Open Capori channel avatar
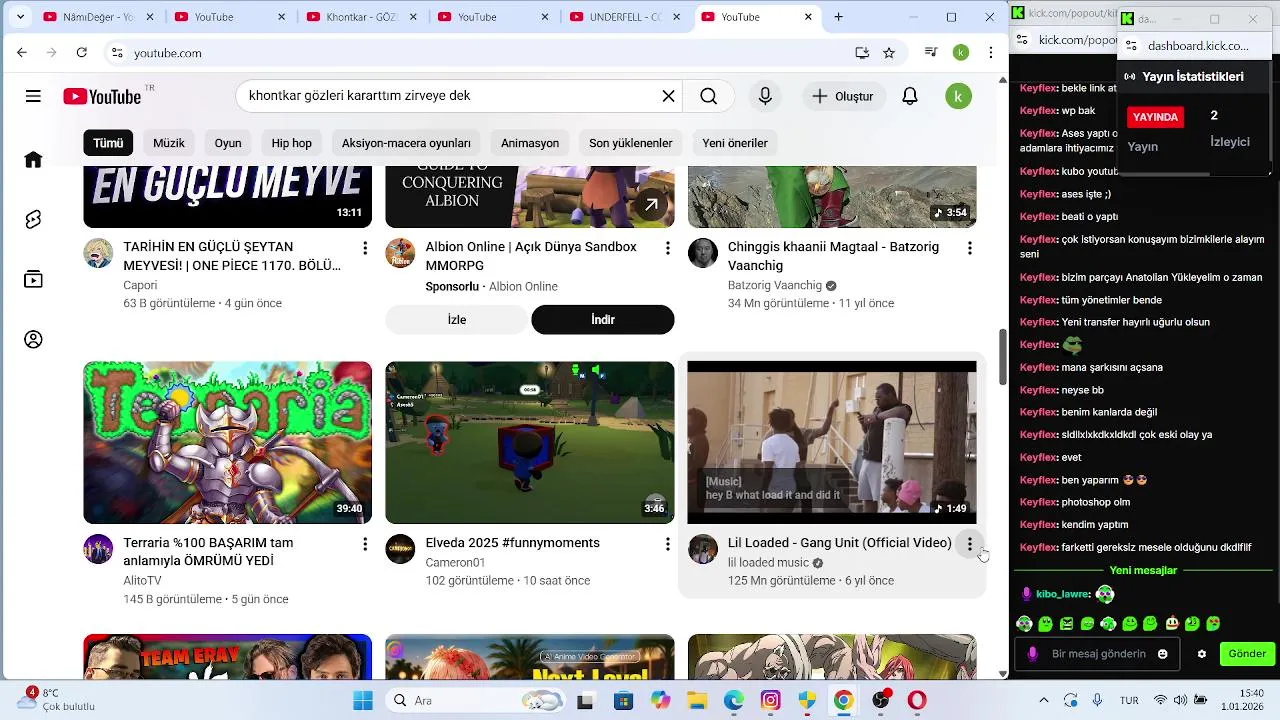This screenshot has width=1280, height=720. coord(98,253)
